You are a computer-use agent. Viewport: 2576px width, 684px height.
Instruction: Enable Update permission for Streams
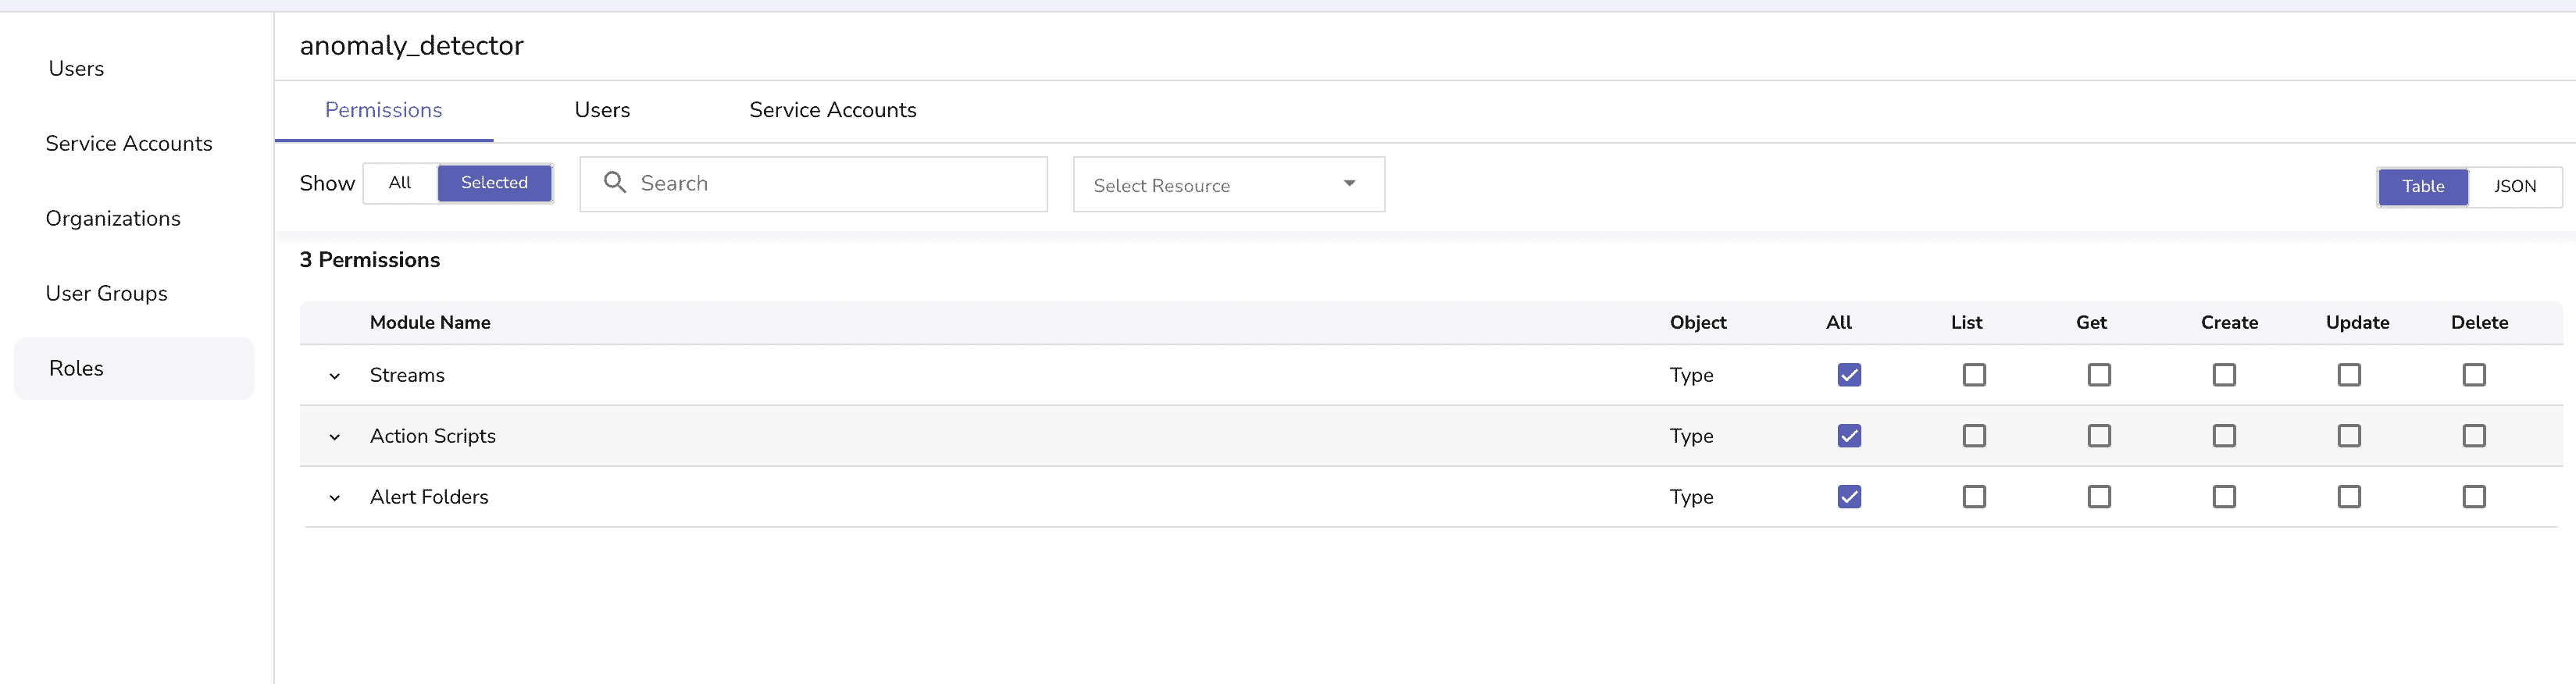tap(2349, 375)
